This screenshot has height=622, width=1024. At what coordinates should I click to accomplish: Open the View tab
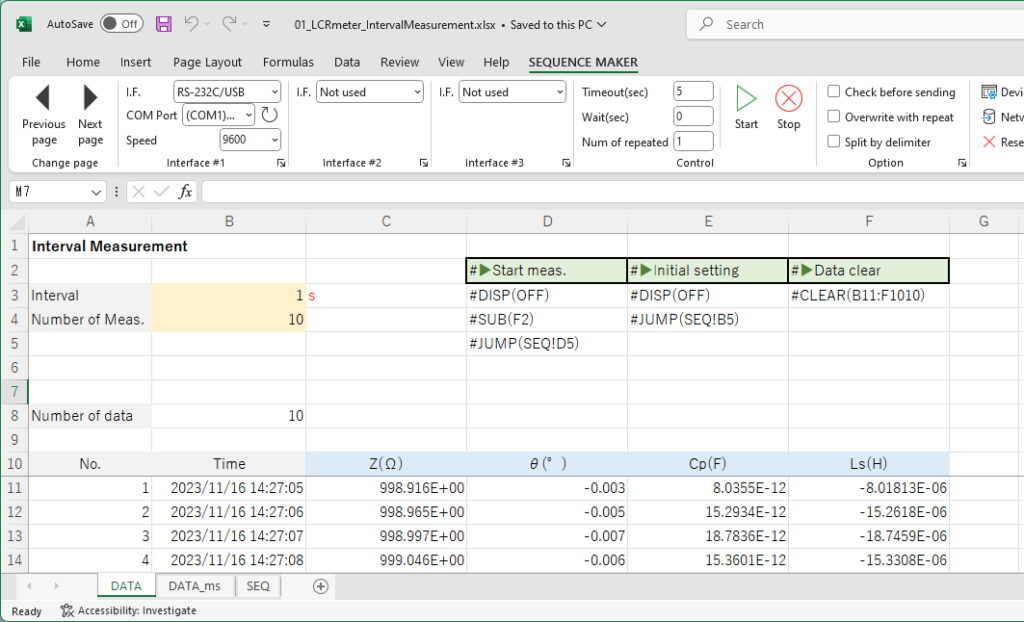coord(451,62)
